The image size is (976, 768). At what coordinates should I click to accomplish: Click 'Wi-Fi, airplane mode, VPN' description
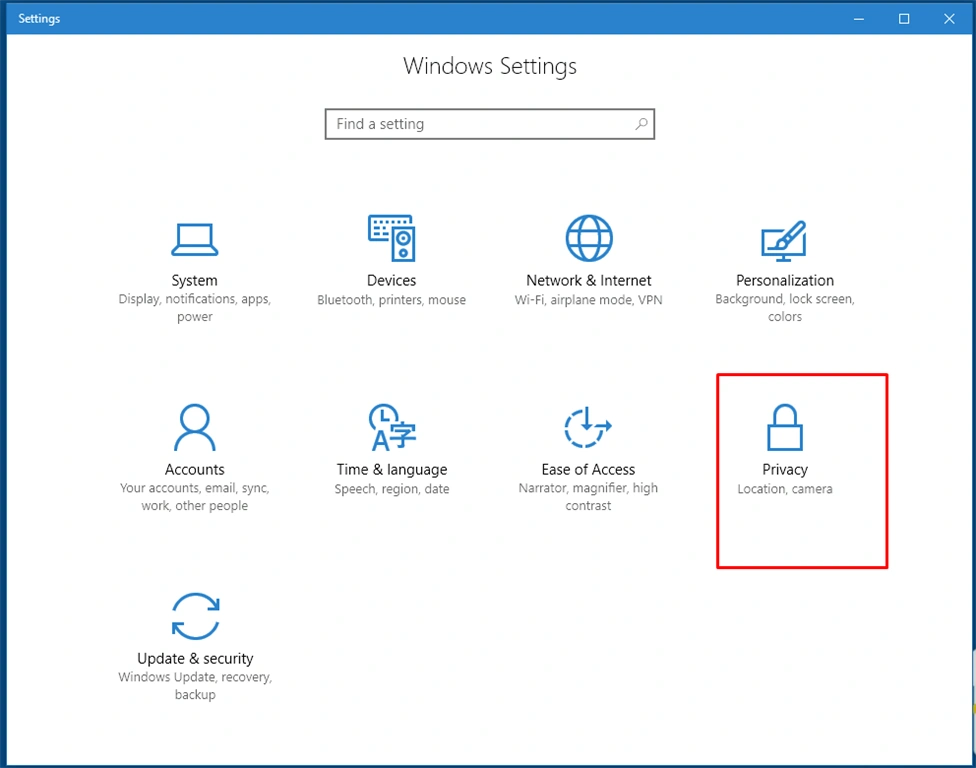pyautogui.click(x=588, y=300)
